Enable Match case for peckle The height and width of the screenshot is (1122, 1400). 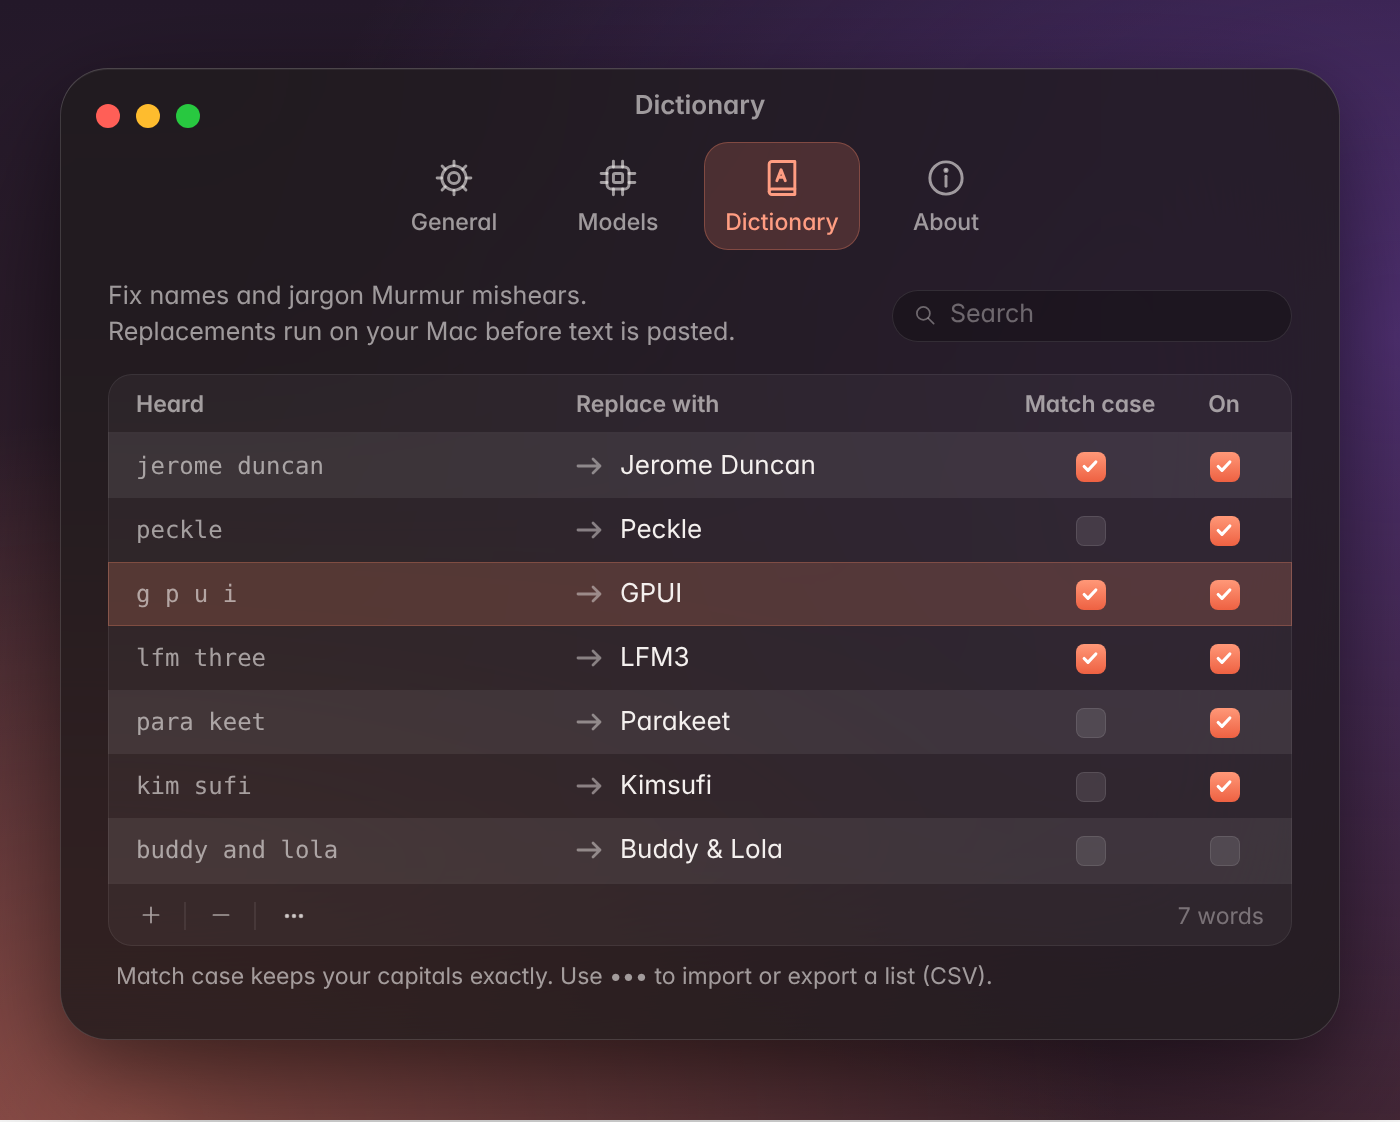(x=1091, y=531)
